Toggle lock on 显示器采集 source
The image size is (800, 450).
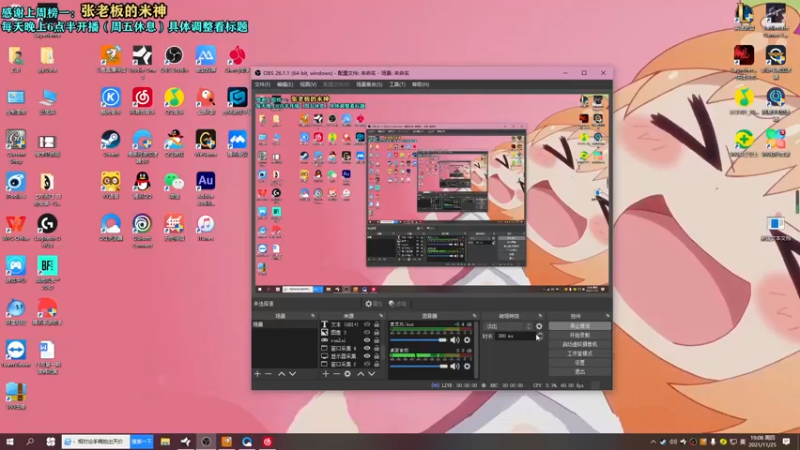pos(377,356)
